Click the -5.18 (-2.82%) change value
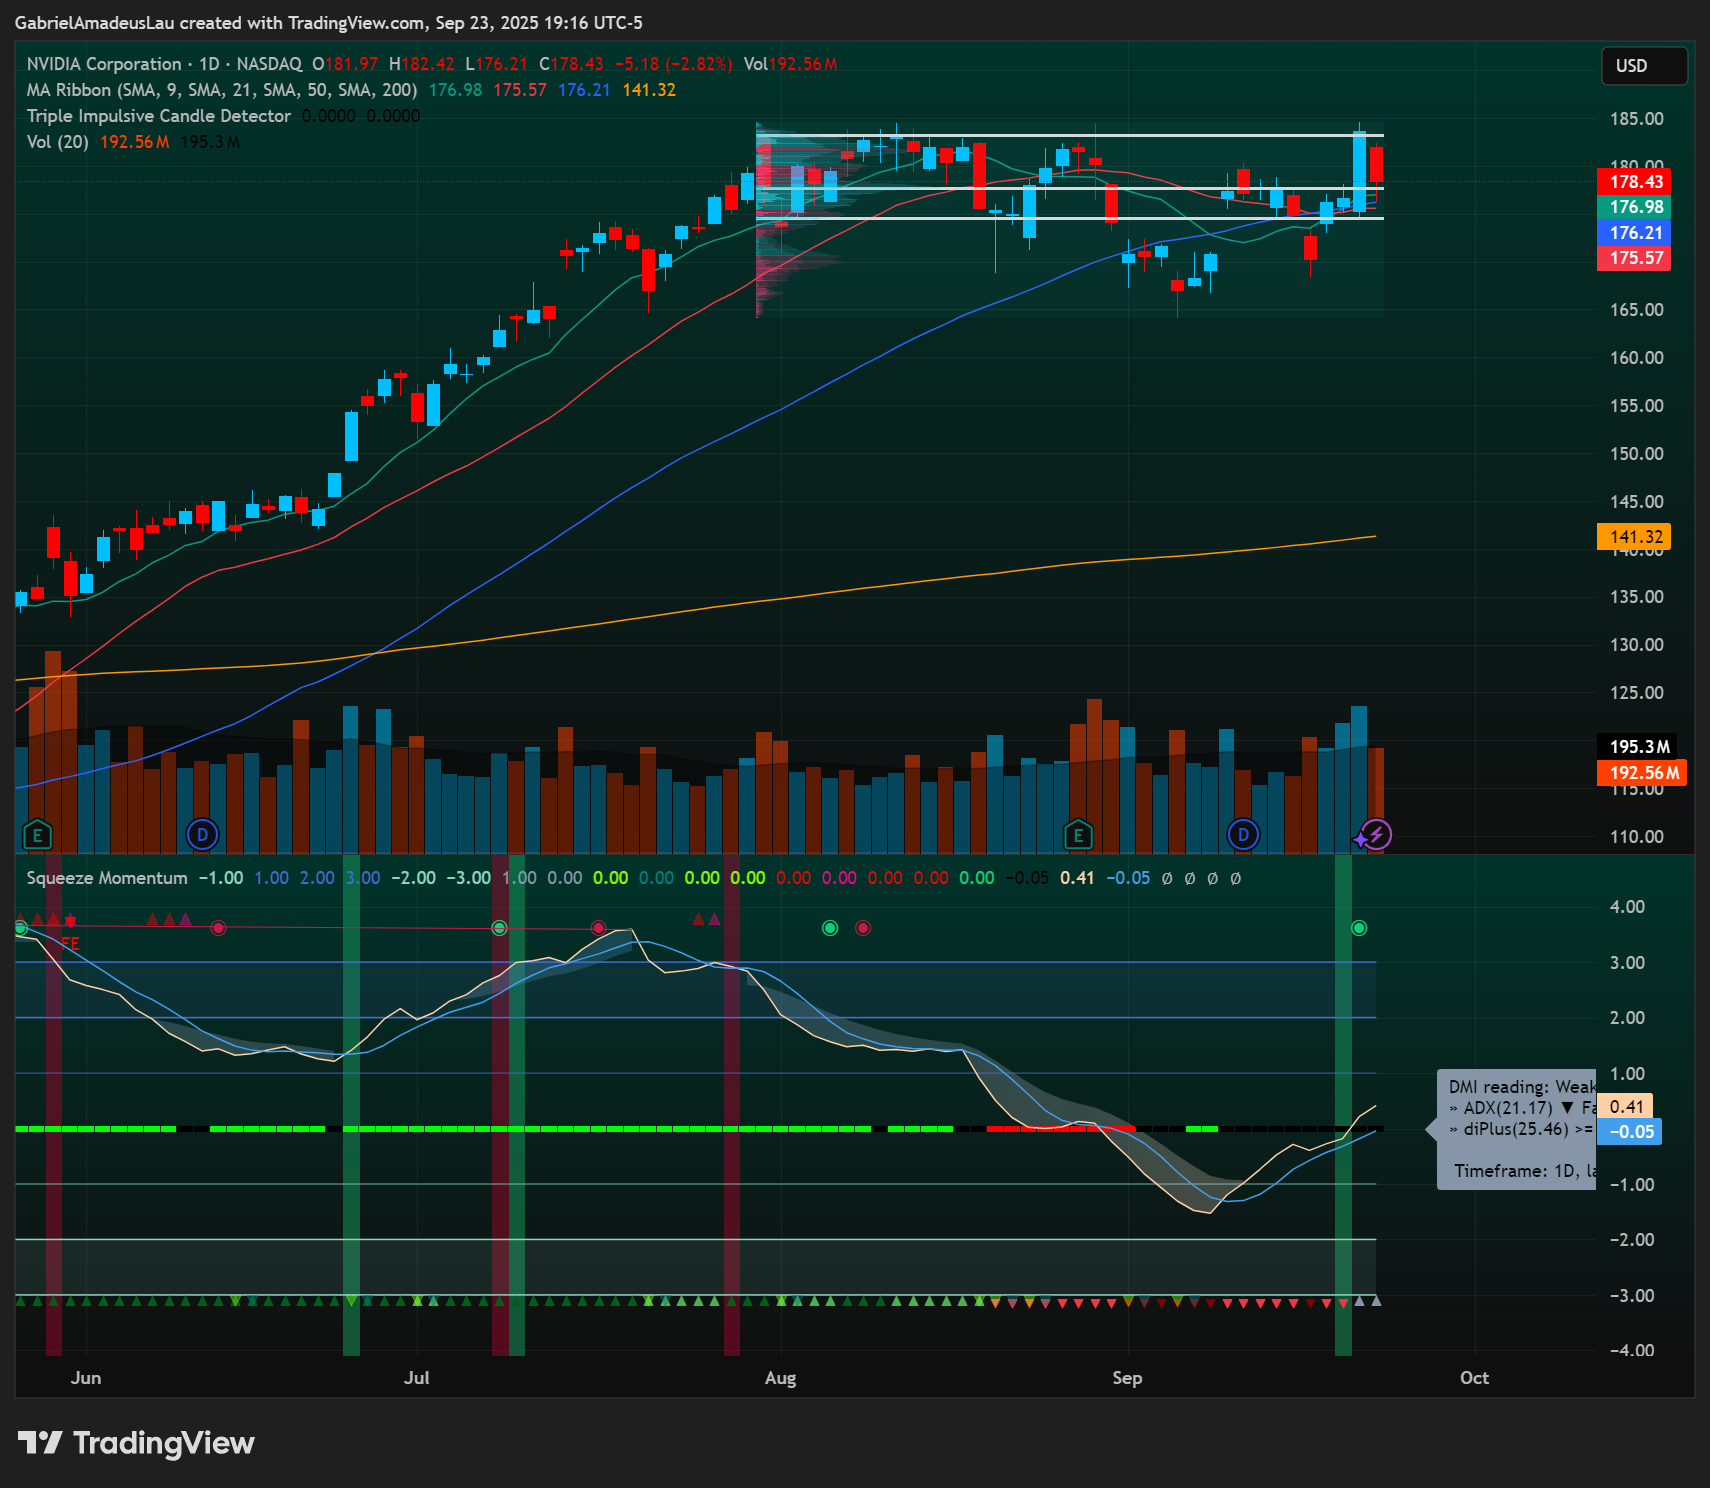Screen dimensions: 1710x1488 tap(673, 64)
